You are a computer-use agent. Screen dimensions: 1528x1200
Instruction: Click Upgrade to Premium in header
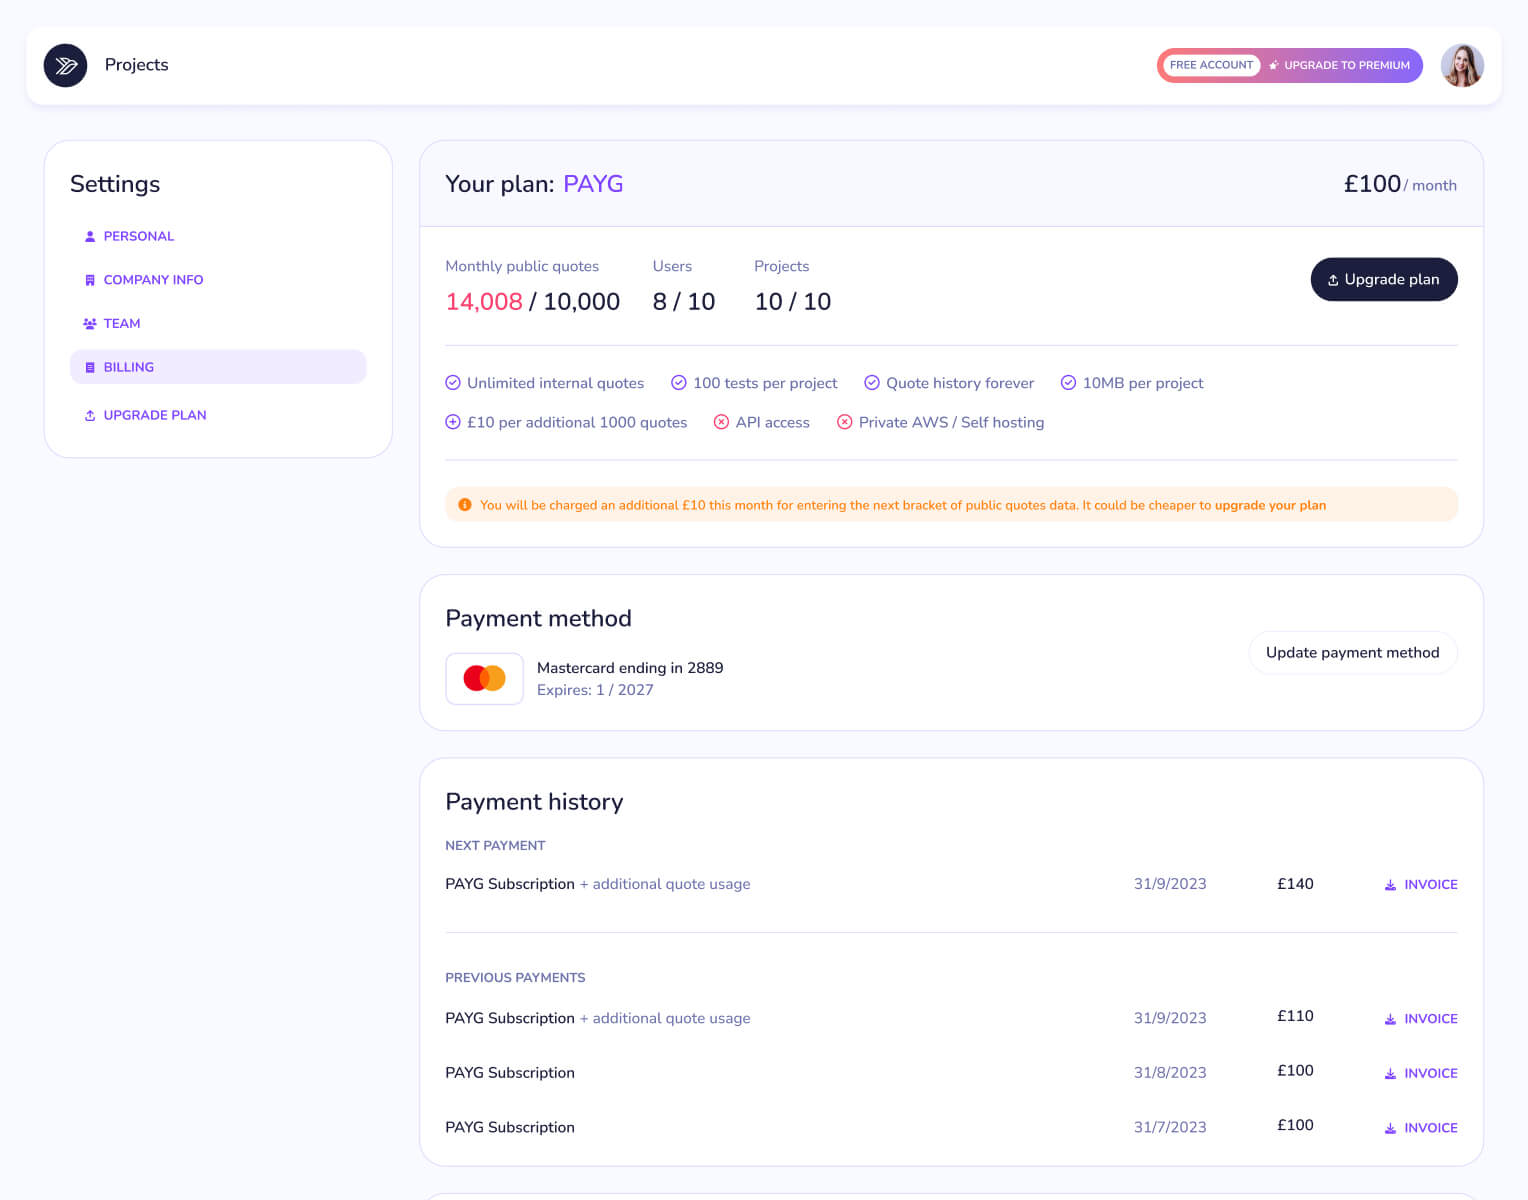coord(1340,65)
